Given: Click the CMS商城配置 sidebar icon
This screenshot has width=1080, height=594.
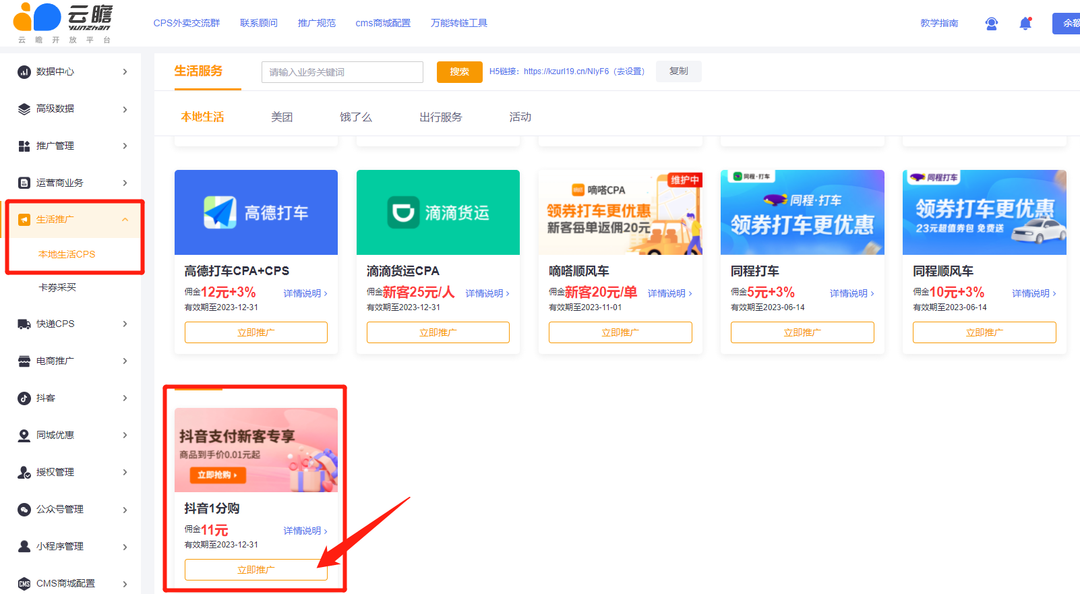Looking at the screenshot, I should click(x=24, y=584).
